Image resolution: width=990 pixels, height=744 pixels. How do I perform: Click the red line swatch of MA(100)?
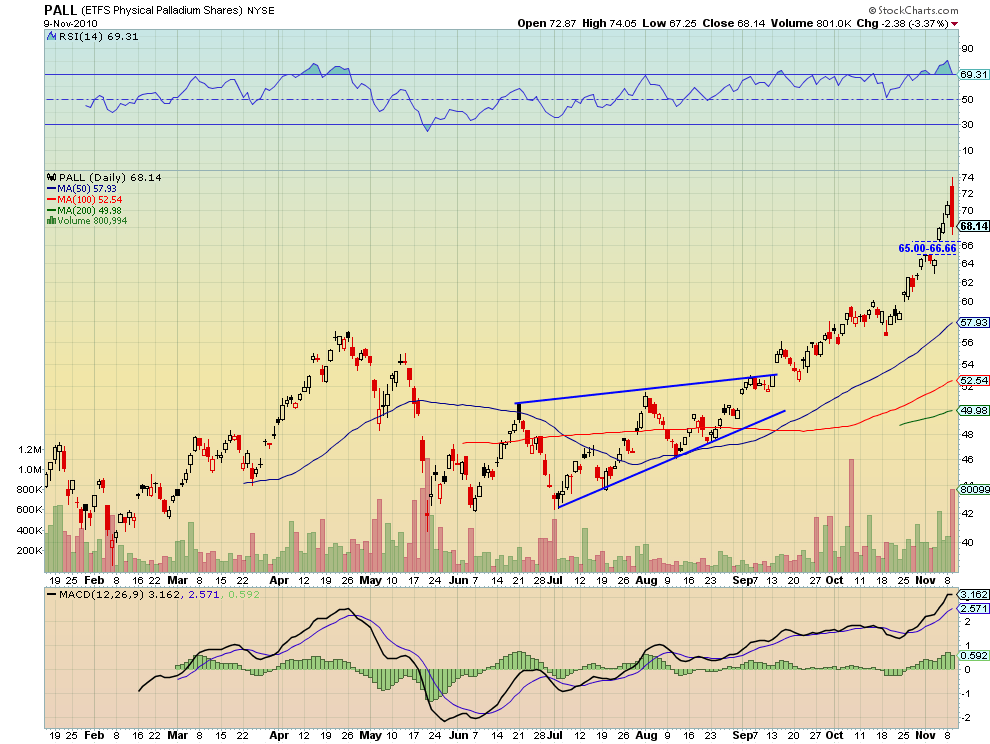click(51, 200)
